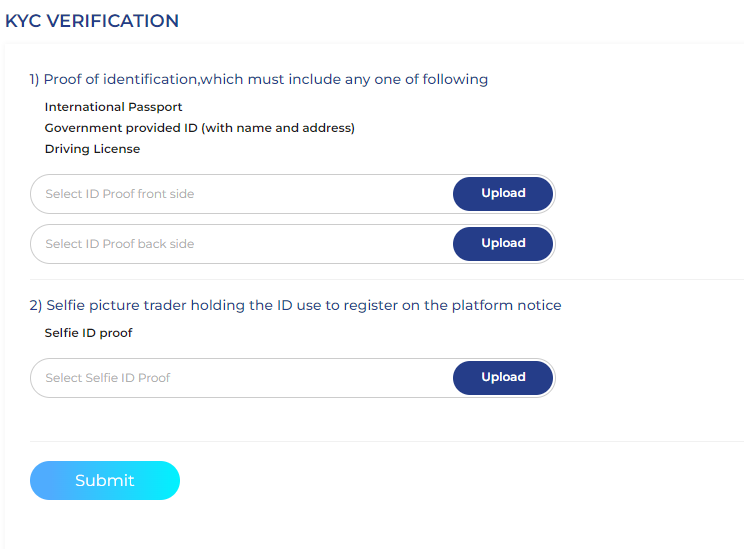Click the 'with name and address' parenthetical text
This screenshot has width=744, height=549.
click(x=278, y=128)
